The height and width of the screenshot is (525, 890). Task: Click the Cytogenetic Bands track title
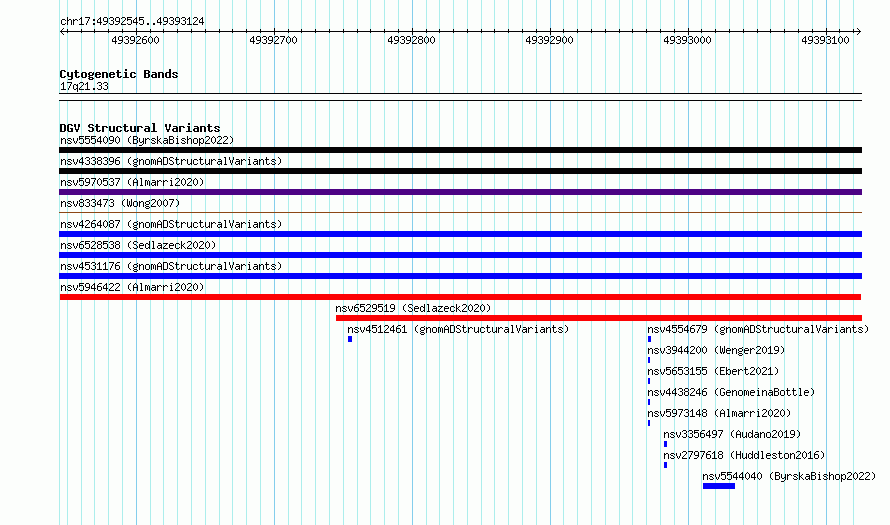(119, 74)
